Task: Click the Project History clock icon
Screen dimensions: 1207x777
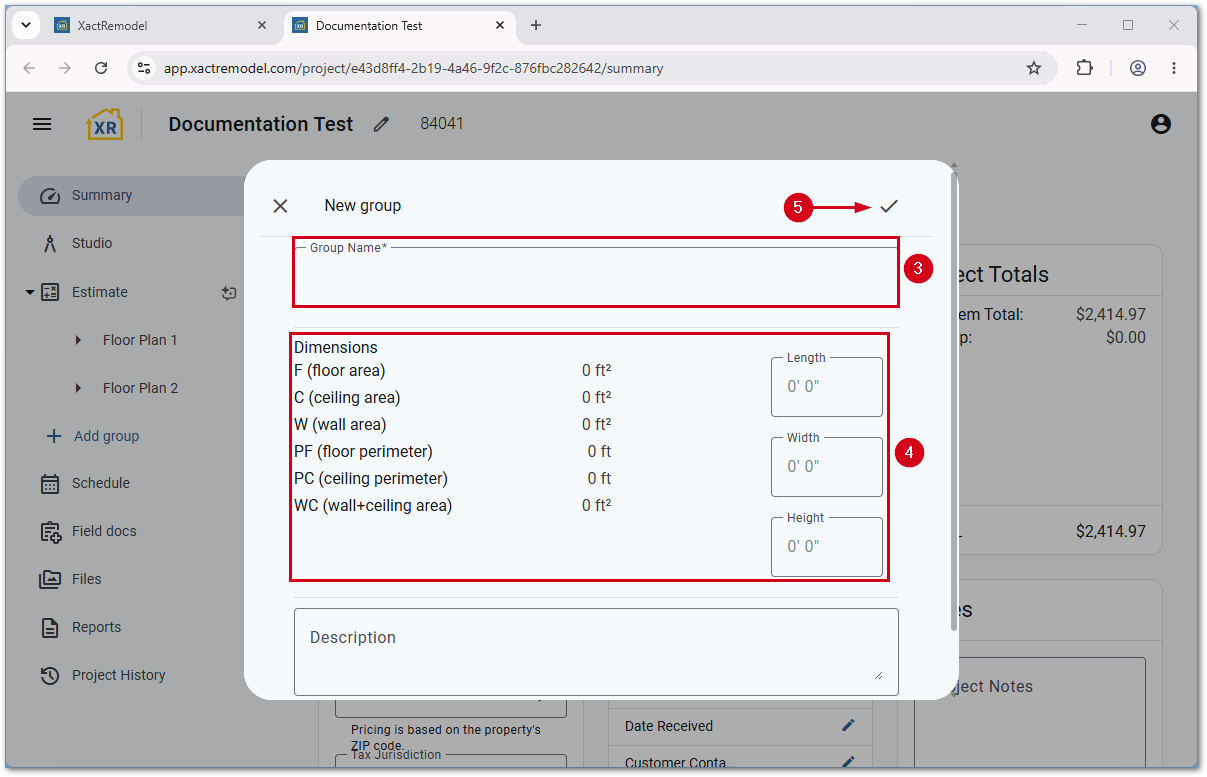Action: tap(50, 675)
